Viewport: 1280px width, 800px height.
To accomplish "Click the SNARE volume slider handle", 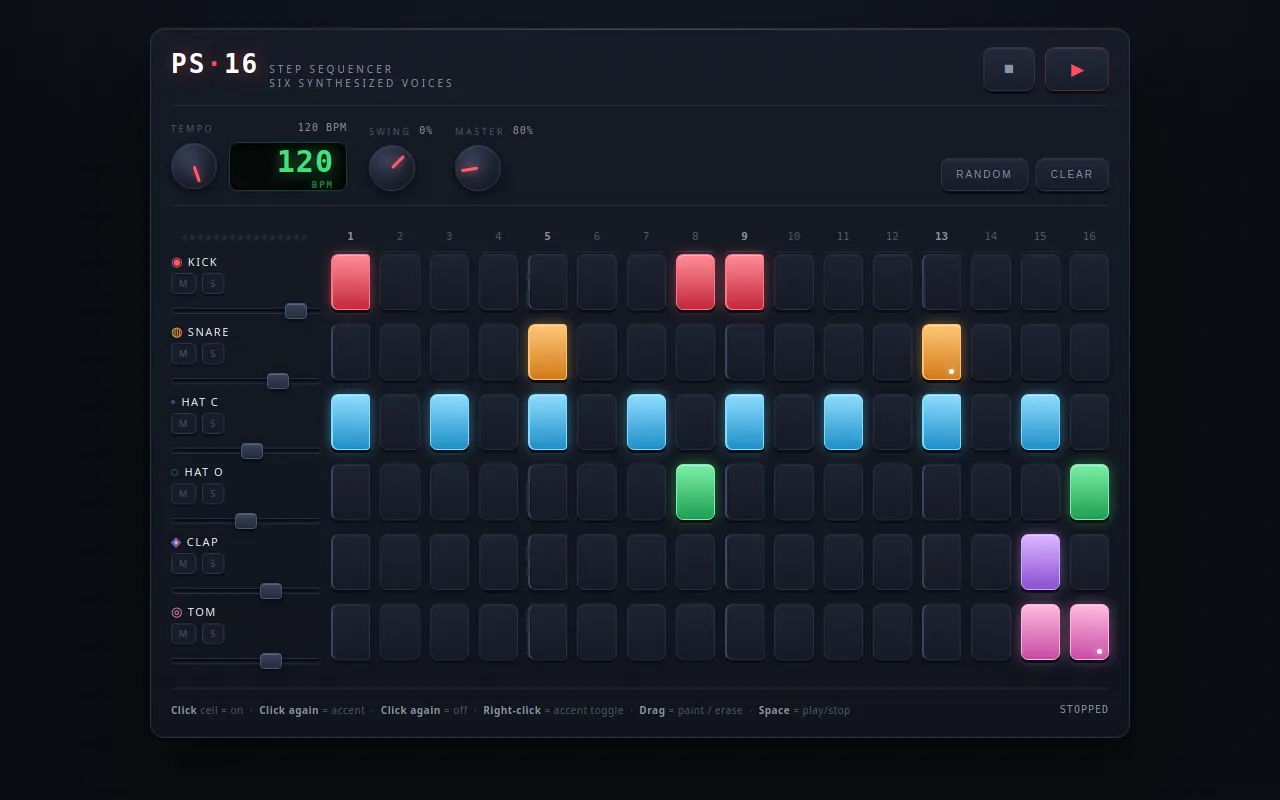I will coord(278,381).
